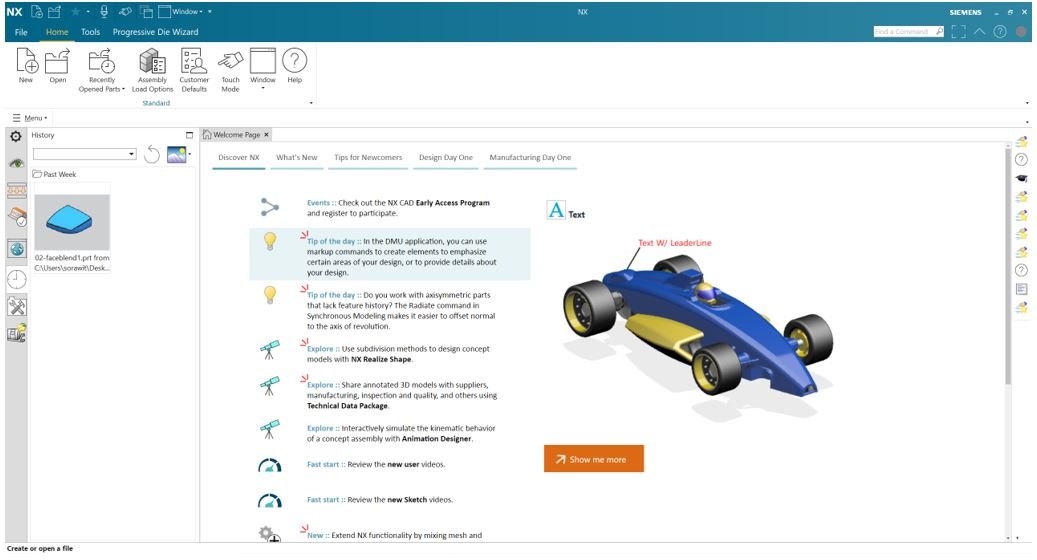Click the document list icon on right bar
Image resolution: width=1037 pixels, height=560 pixels.
[1022, 289]
